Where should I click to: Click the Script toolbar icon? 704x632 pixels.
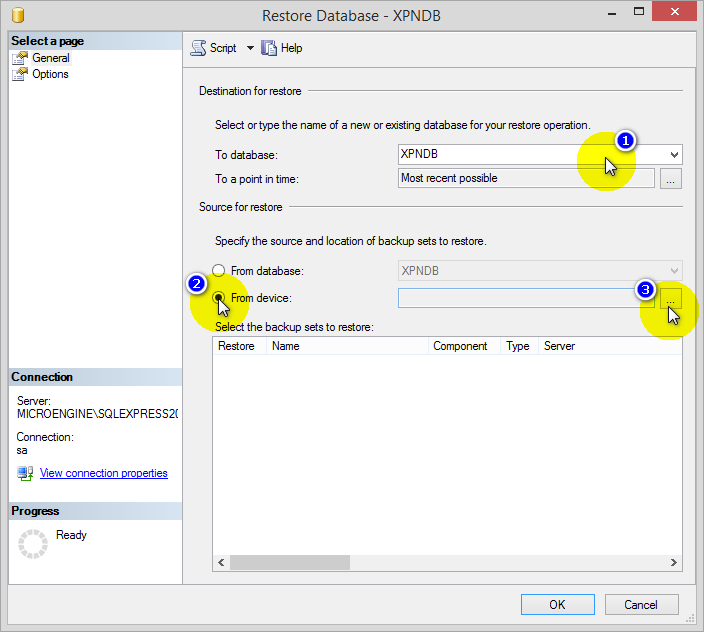[x=198, y=48]
